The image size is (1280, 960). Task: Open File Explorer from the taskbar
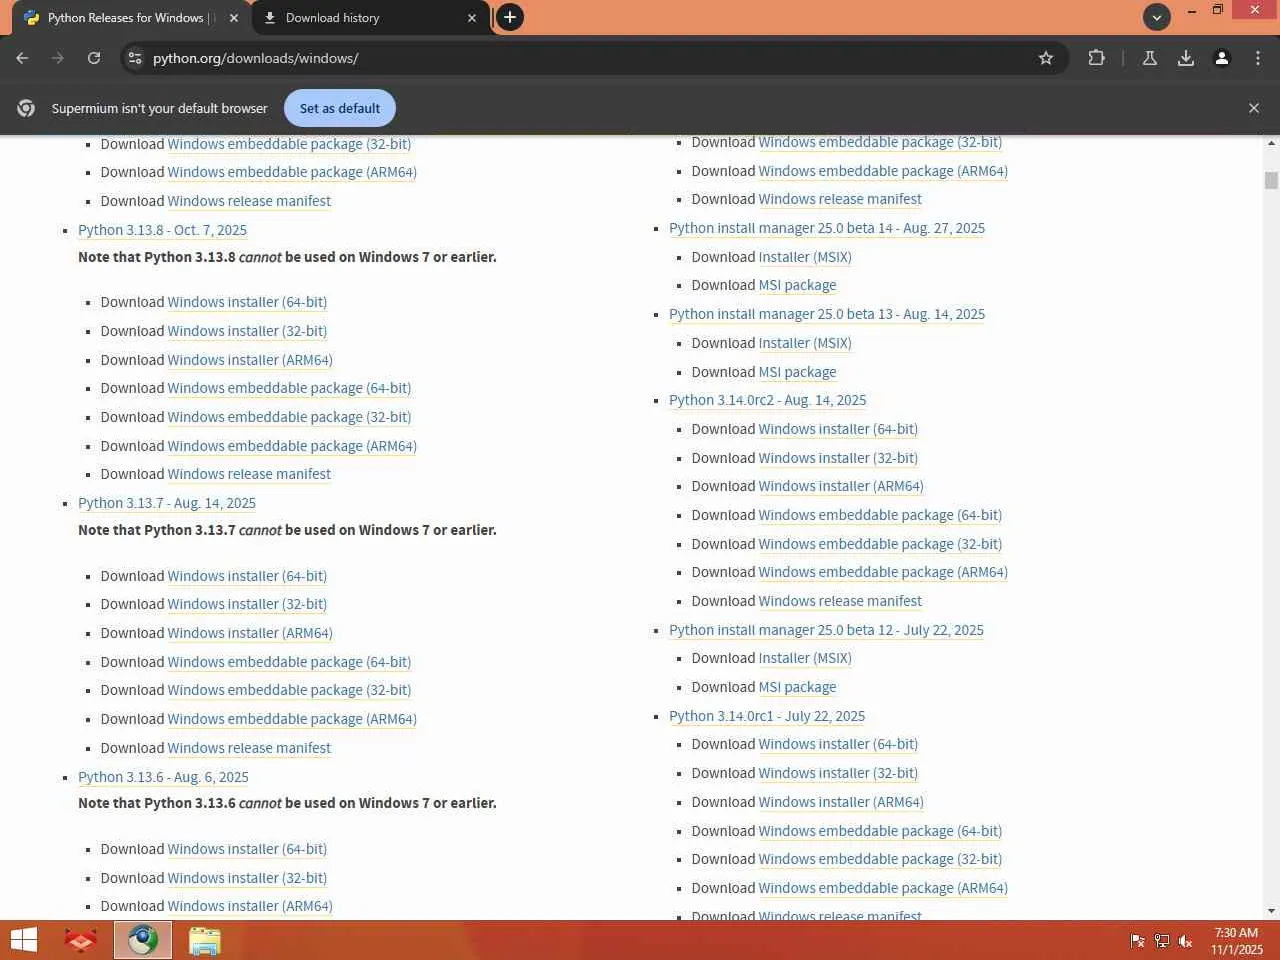205,940
